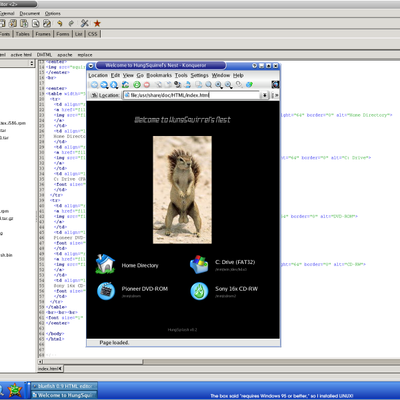Open the Bookmarks menu in Konqueror

coord(159,75)
